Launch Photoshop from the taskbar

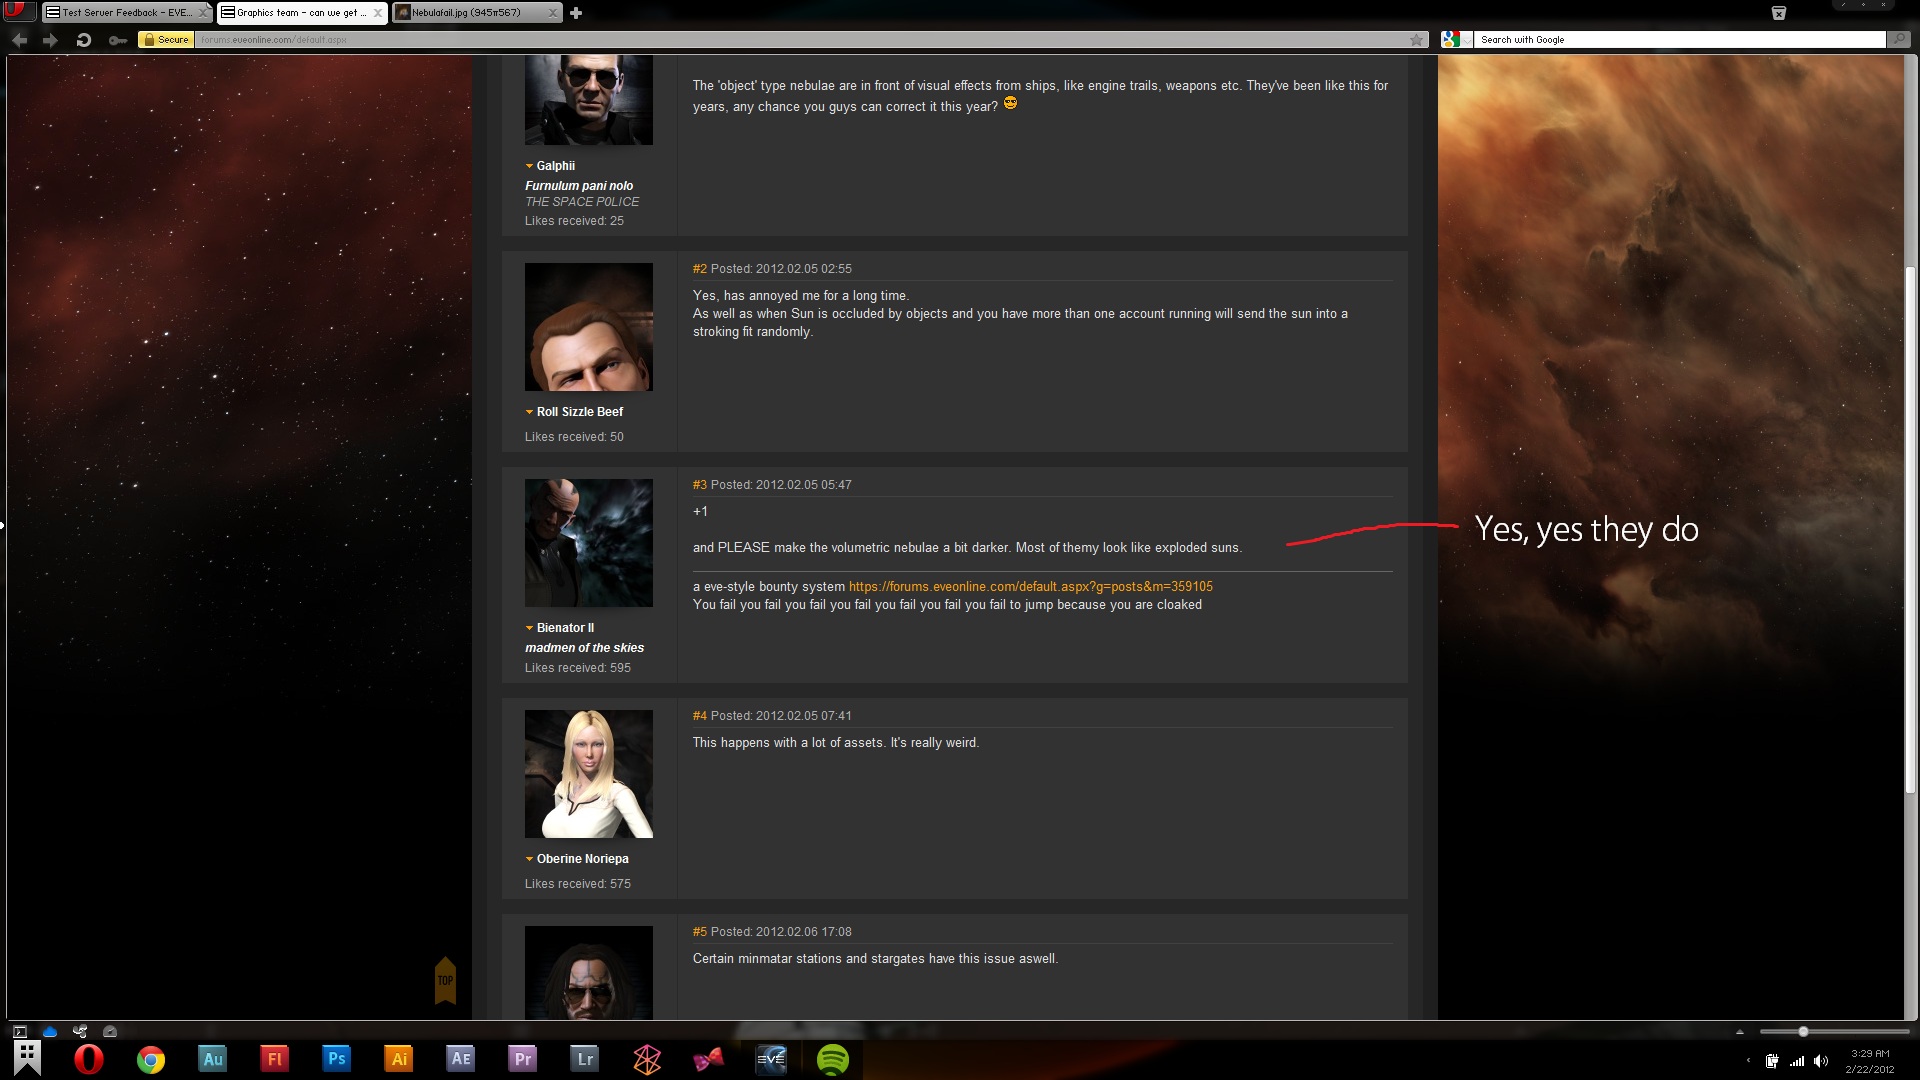pyautogui.click(x=337, y=1058)
